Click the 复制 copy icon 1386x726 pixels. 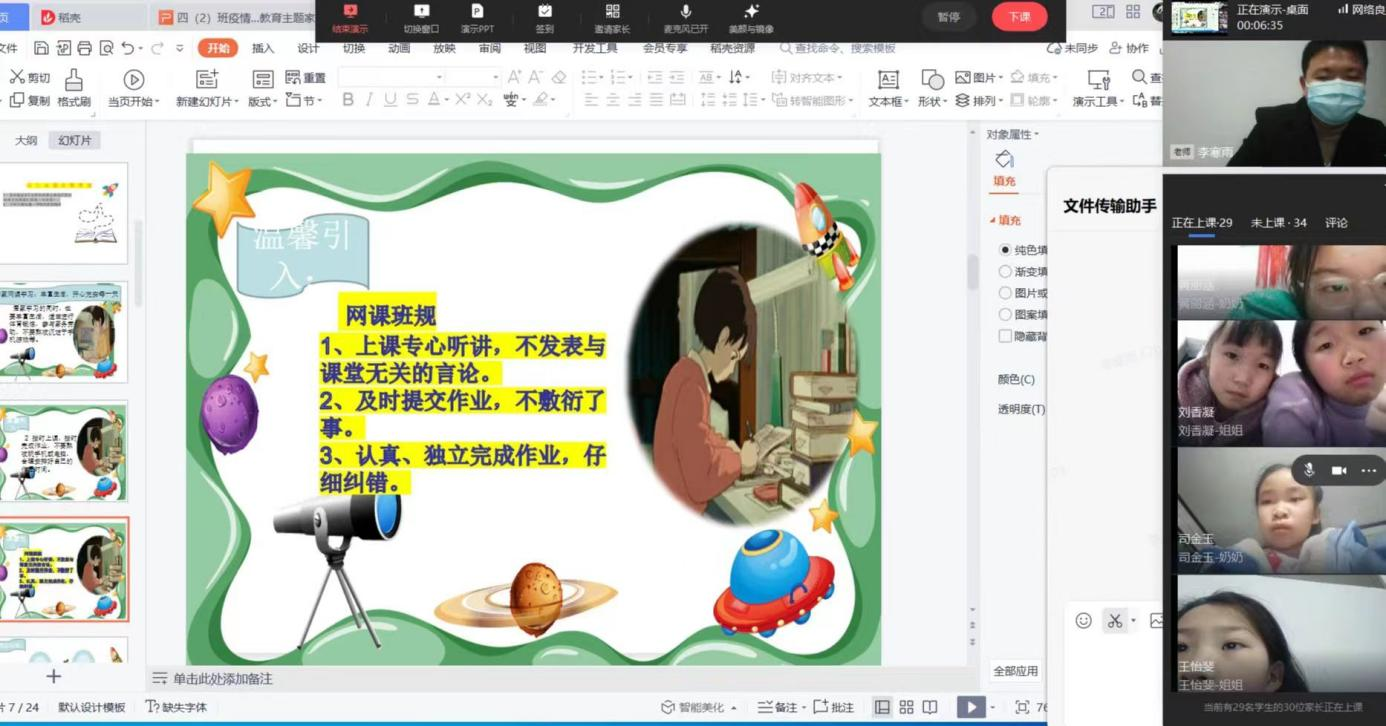point(17,100)
